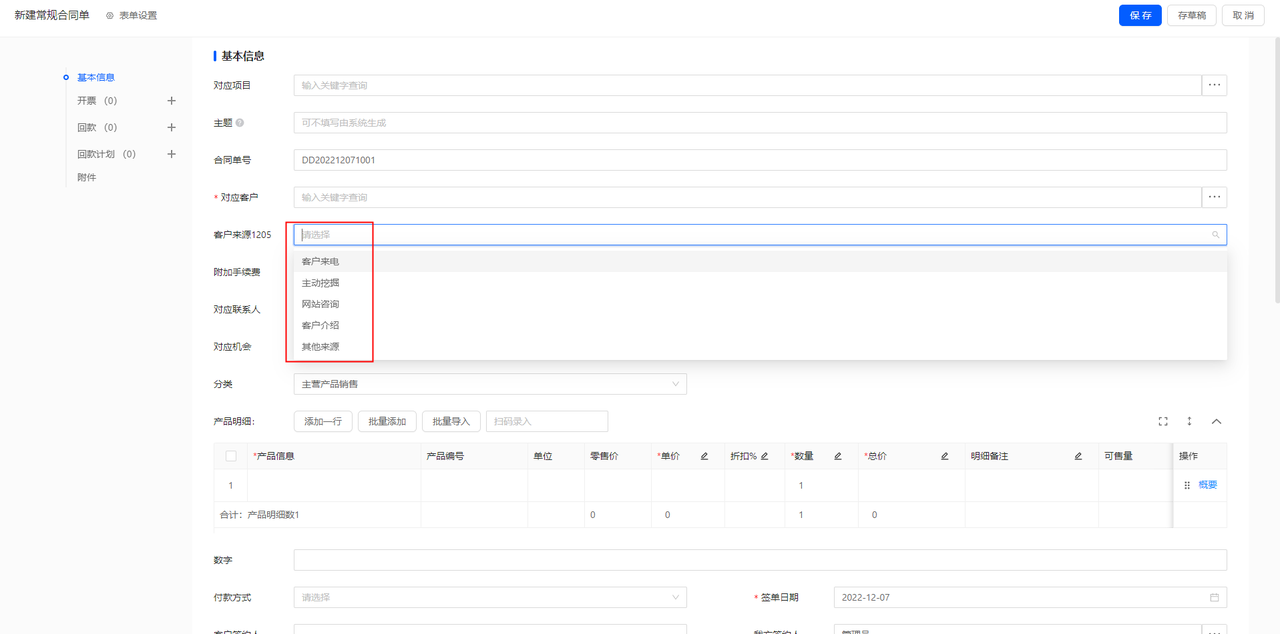The width and height of the screenshot is (1280, 634).
Task: Choose 客户来电 from dropdown list
Action: (x=760, y=261)
